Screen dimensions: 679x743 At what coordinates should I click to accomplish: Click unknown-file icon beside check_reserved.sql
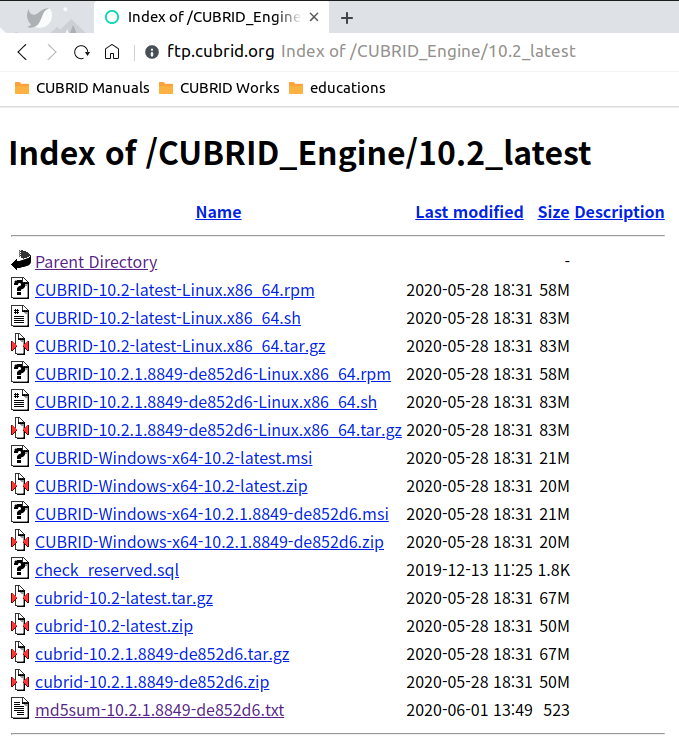pos(20,567)
